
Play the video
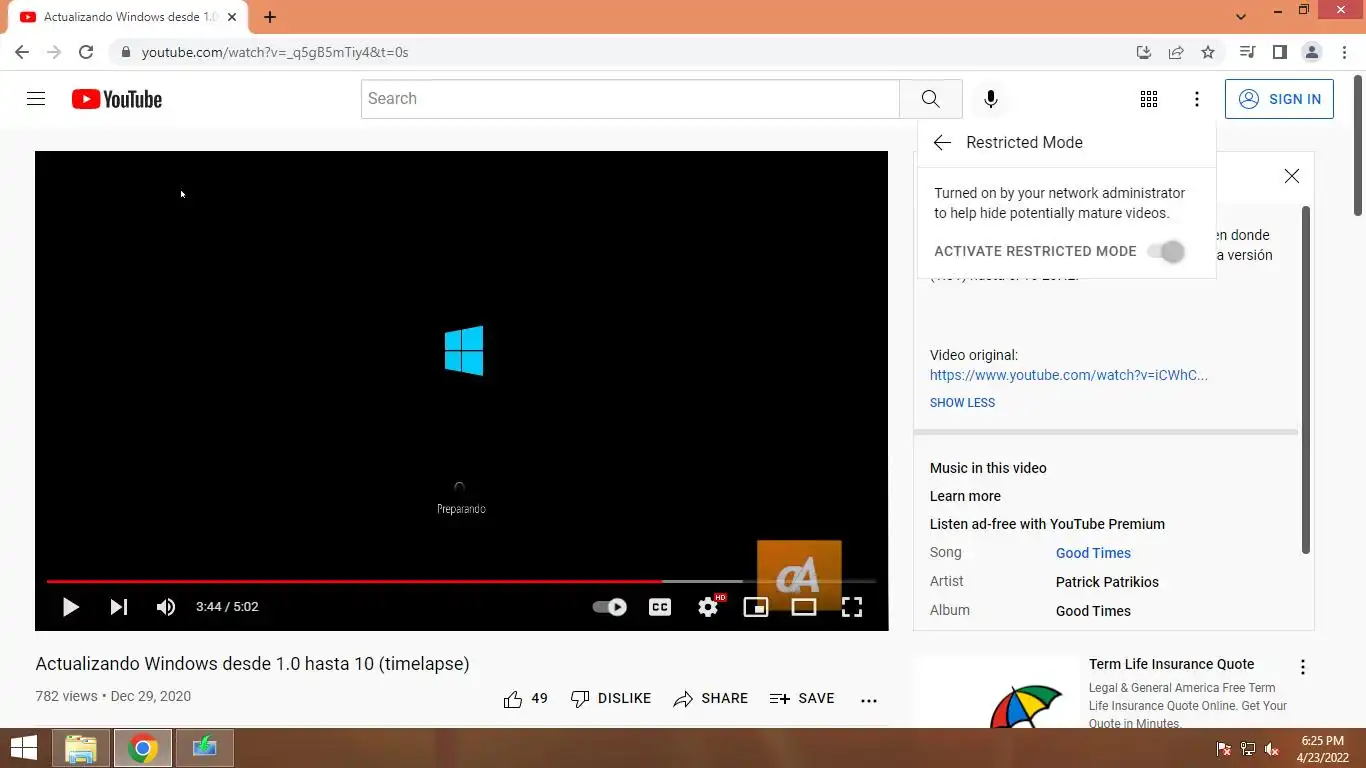point(70,607)
